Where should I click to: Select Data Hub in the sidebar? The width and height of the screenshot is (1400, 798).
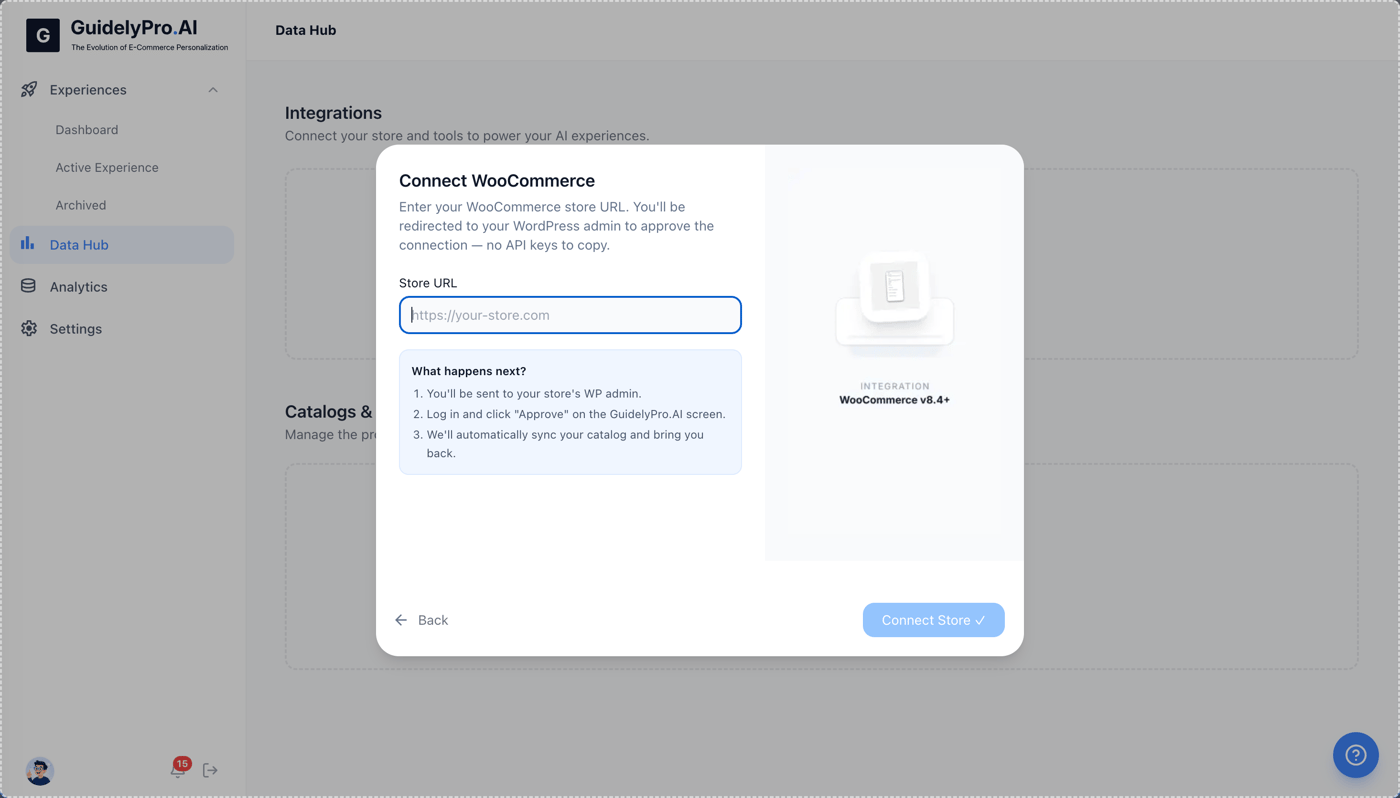point(122,245)
